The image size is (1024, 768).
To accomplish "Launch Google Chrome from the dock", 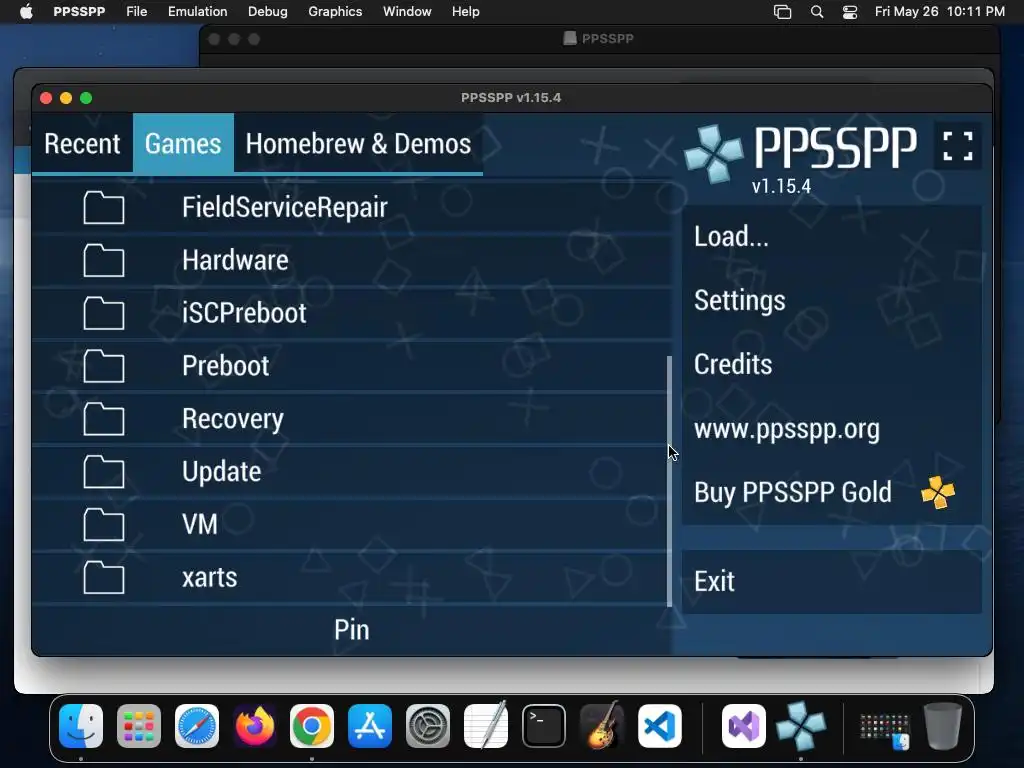I will pos(312,726).
